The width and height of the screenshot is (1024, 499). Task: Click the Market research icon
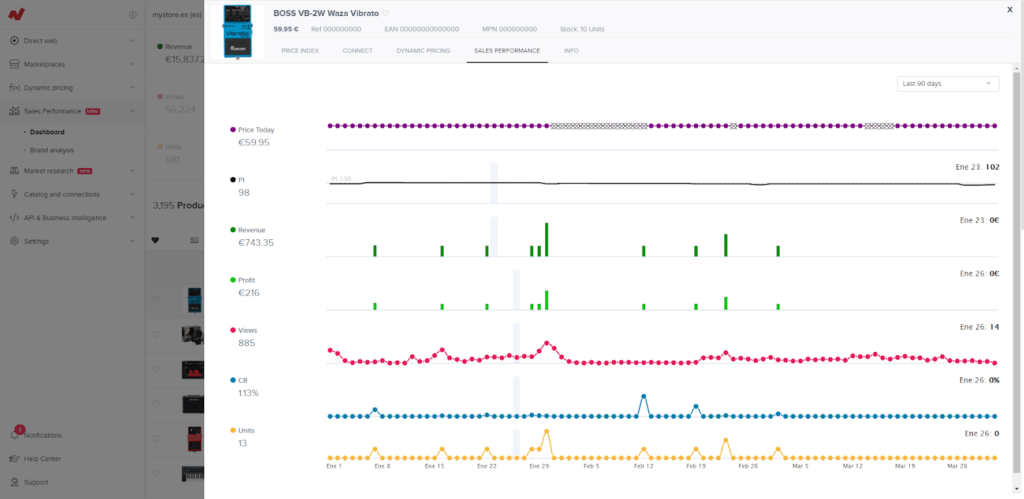[14, 170]
